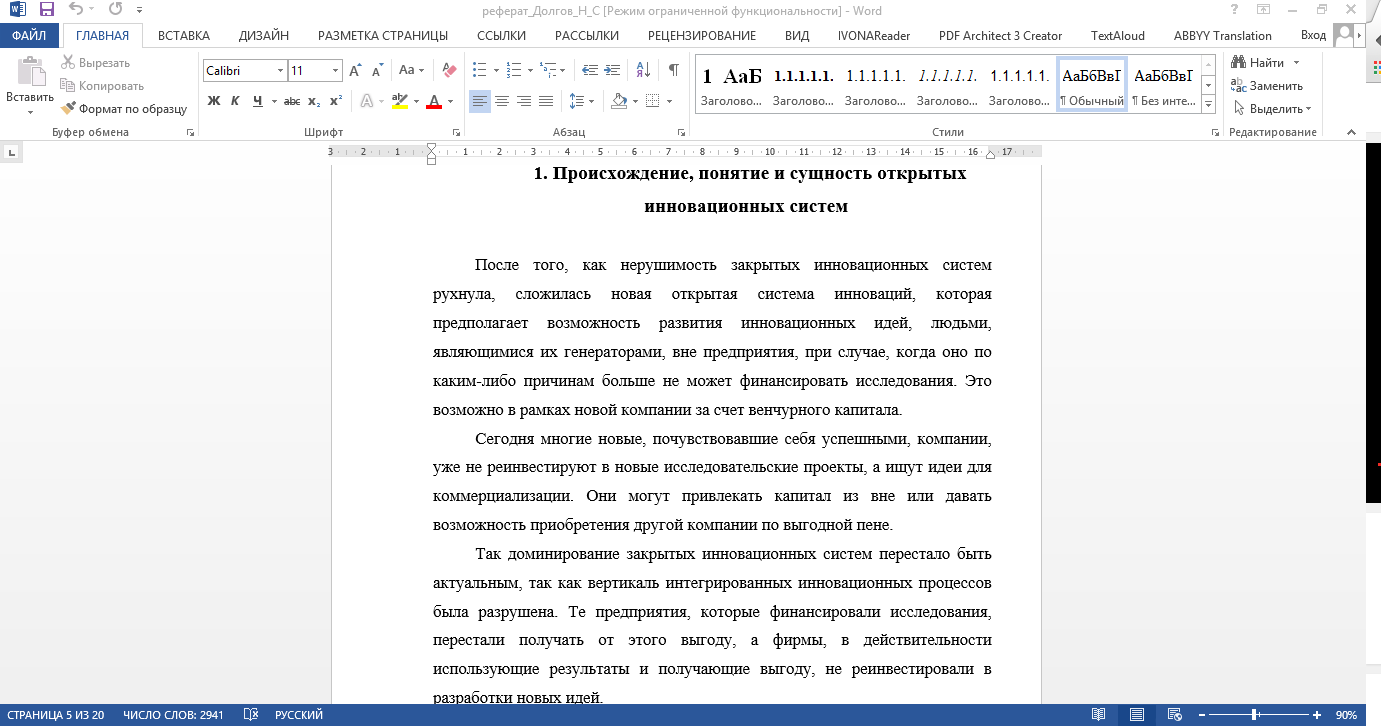The height and width of the screenshot is (726, 1381).
Task: Show paragraph marks with pilcrow icon
Action: [673, 70]
